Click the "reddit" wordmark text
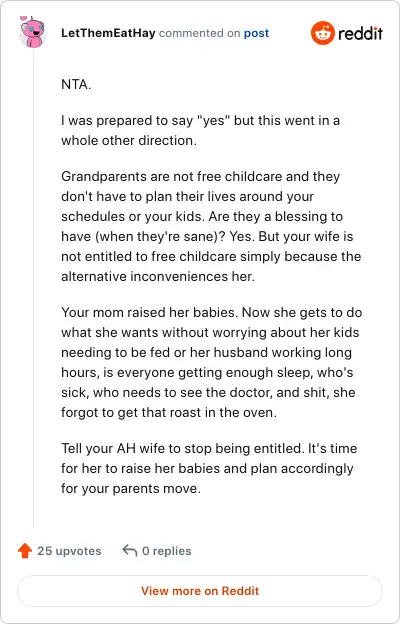Viewport: 400px width, 624px height. pos(360,33)
